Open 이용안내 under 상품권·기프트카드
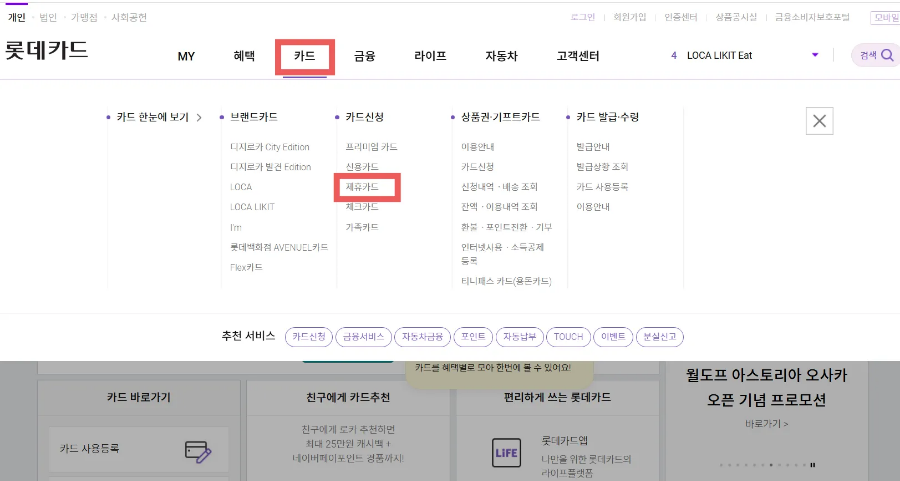 coord(478,147)
